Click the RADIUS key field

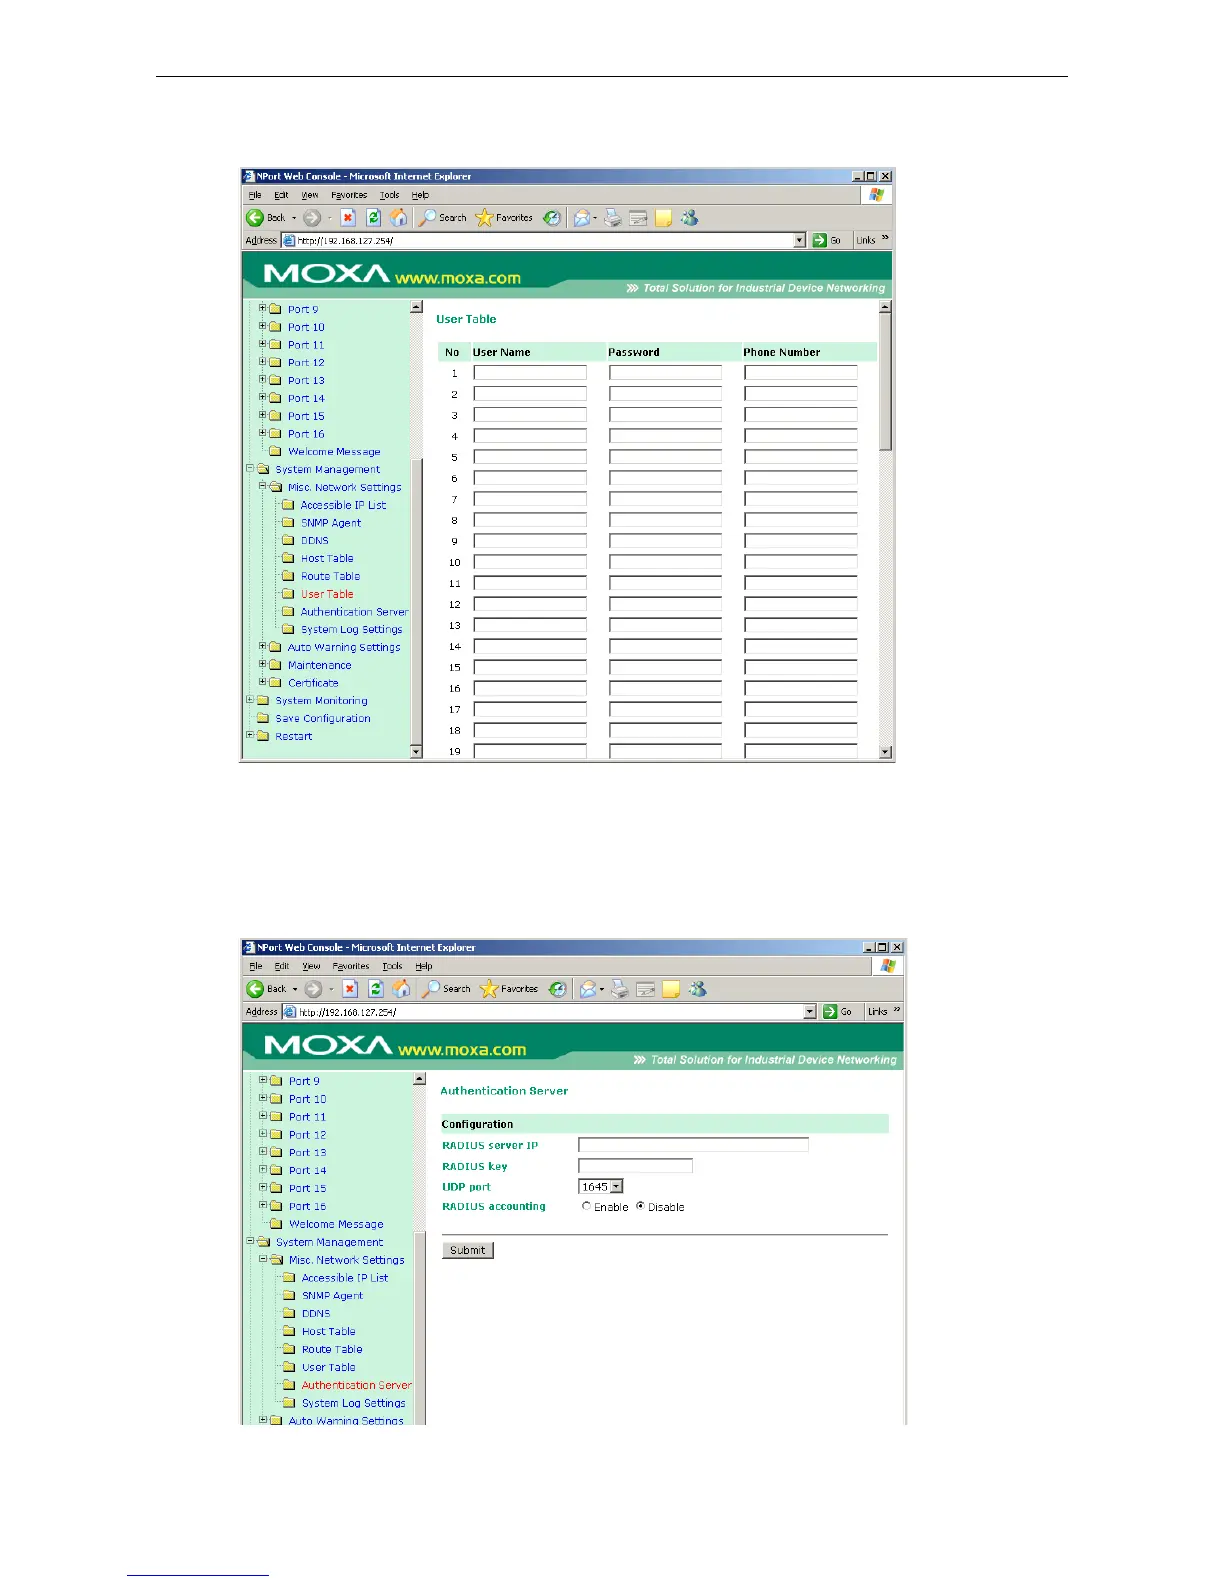coord(635,1166)
